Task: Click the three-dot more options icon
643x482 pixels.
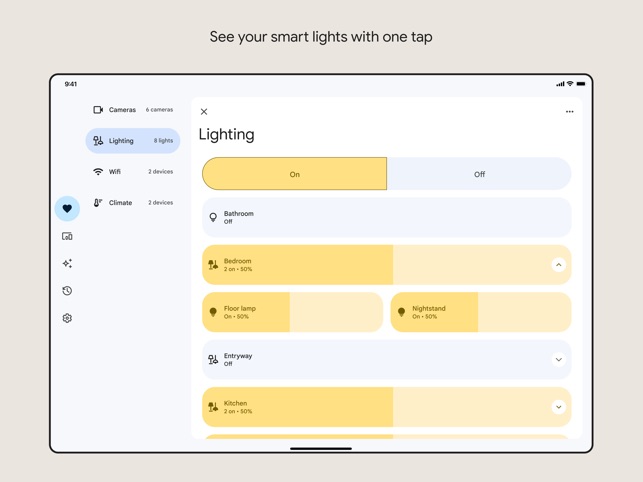Action: (570, 112)
